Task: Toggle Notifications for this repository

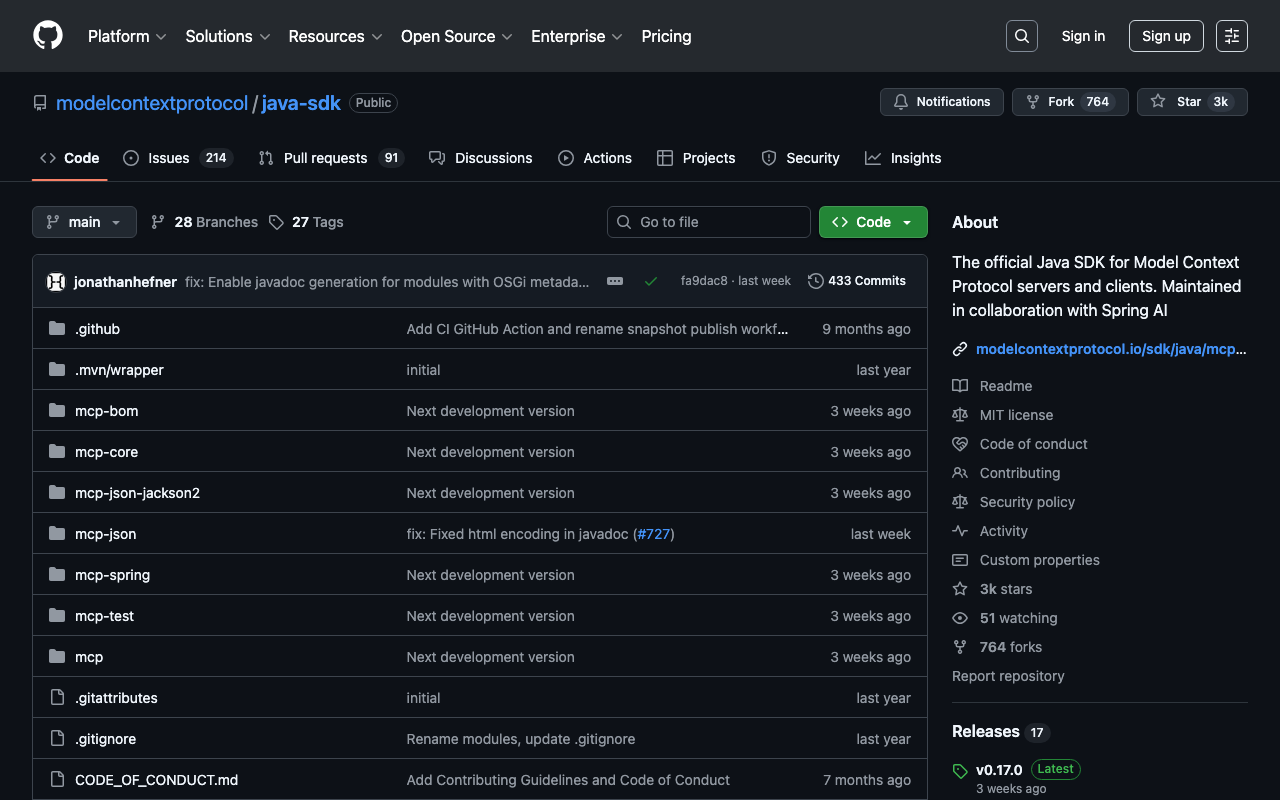Action: (x=941, y=102)
